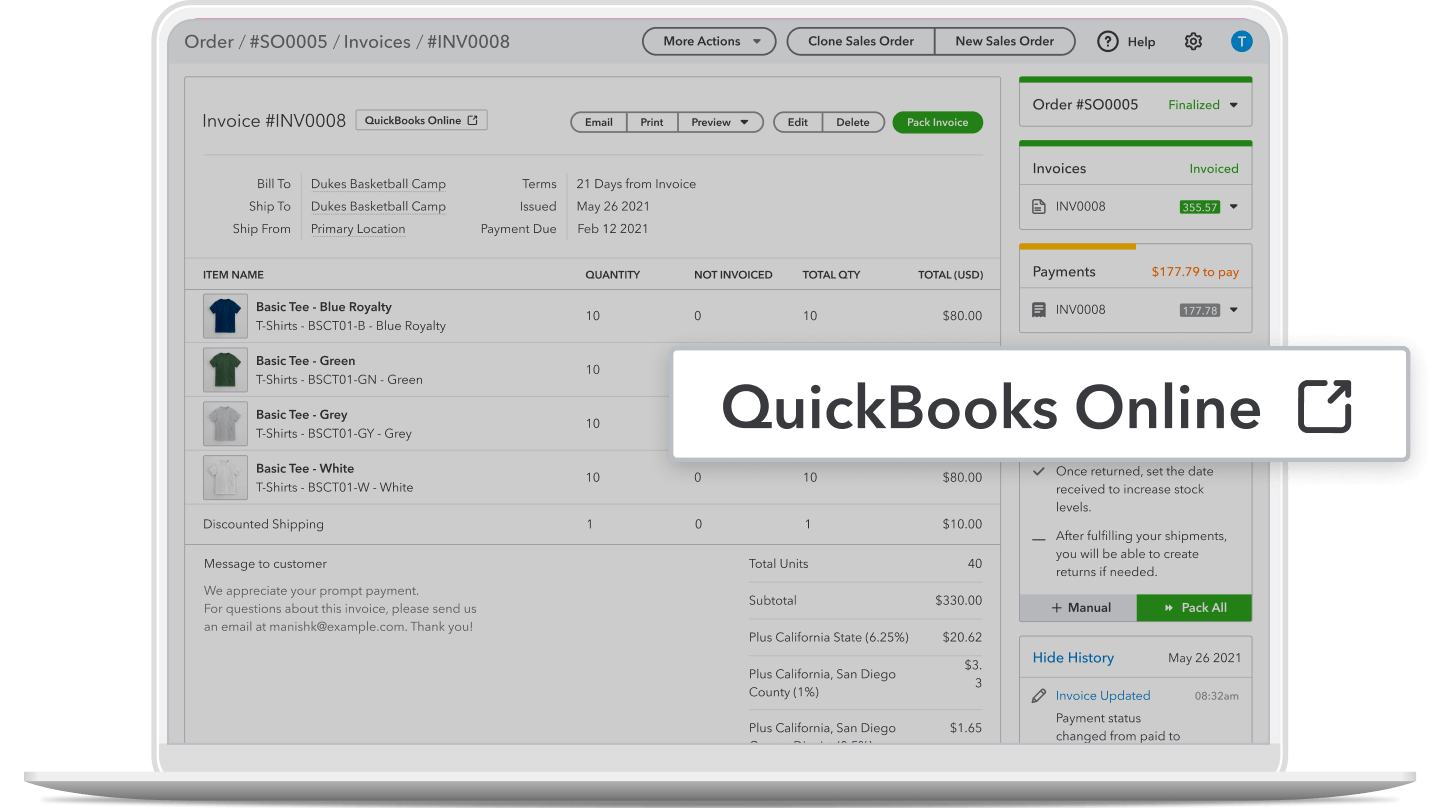Screen dimensions: 1440x808
Task: Open the Help question mark icon
Action: [1107, 41]
